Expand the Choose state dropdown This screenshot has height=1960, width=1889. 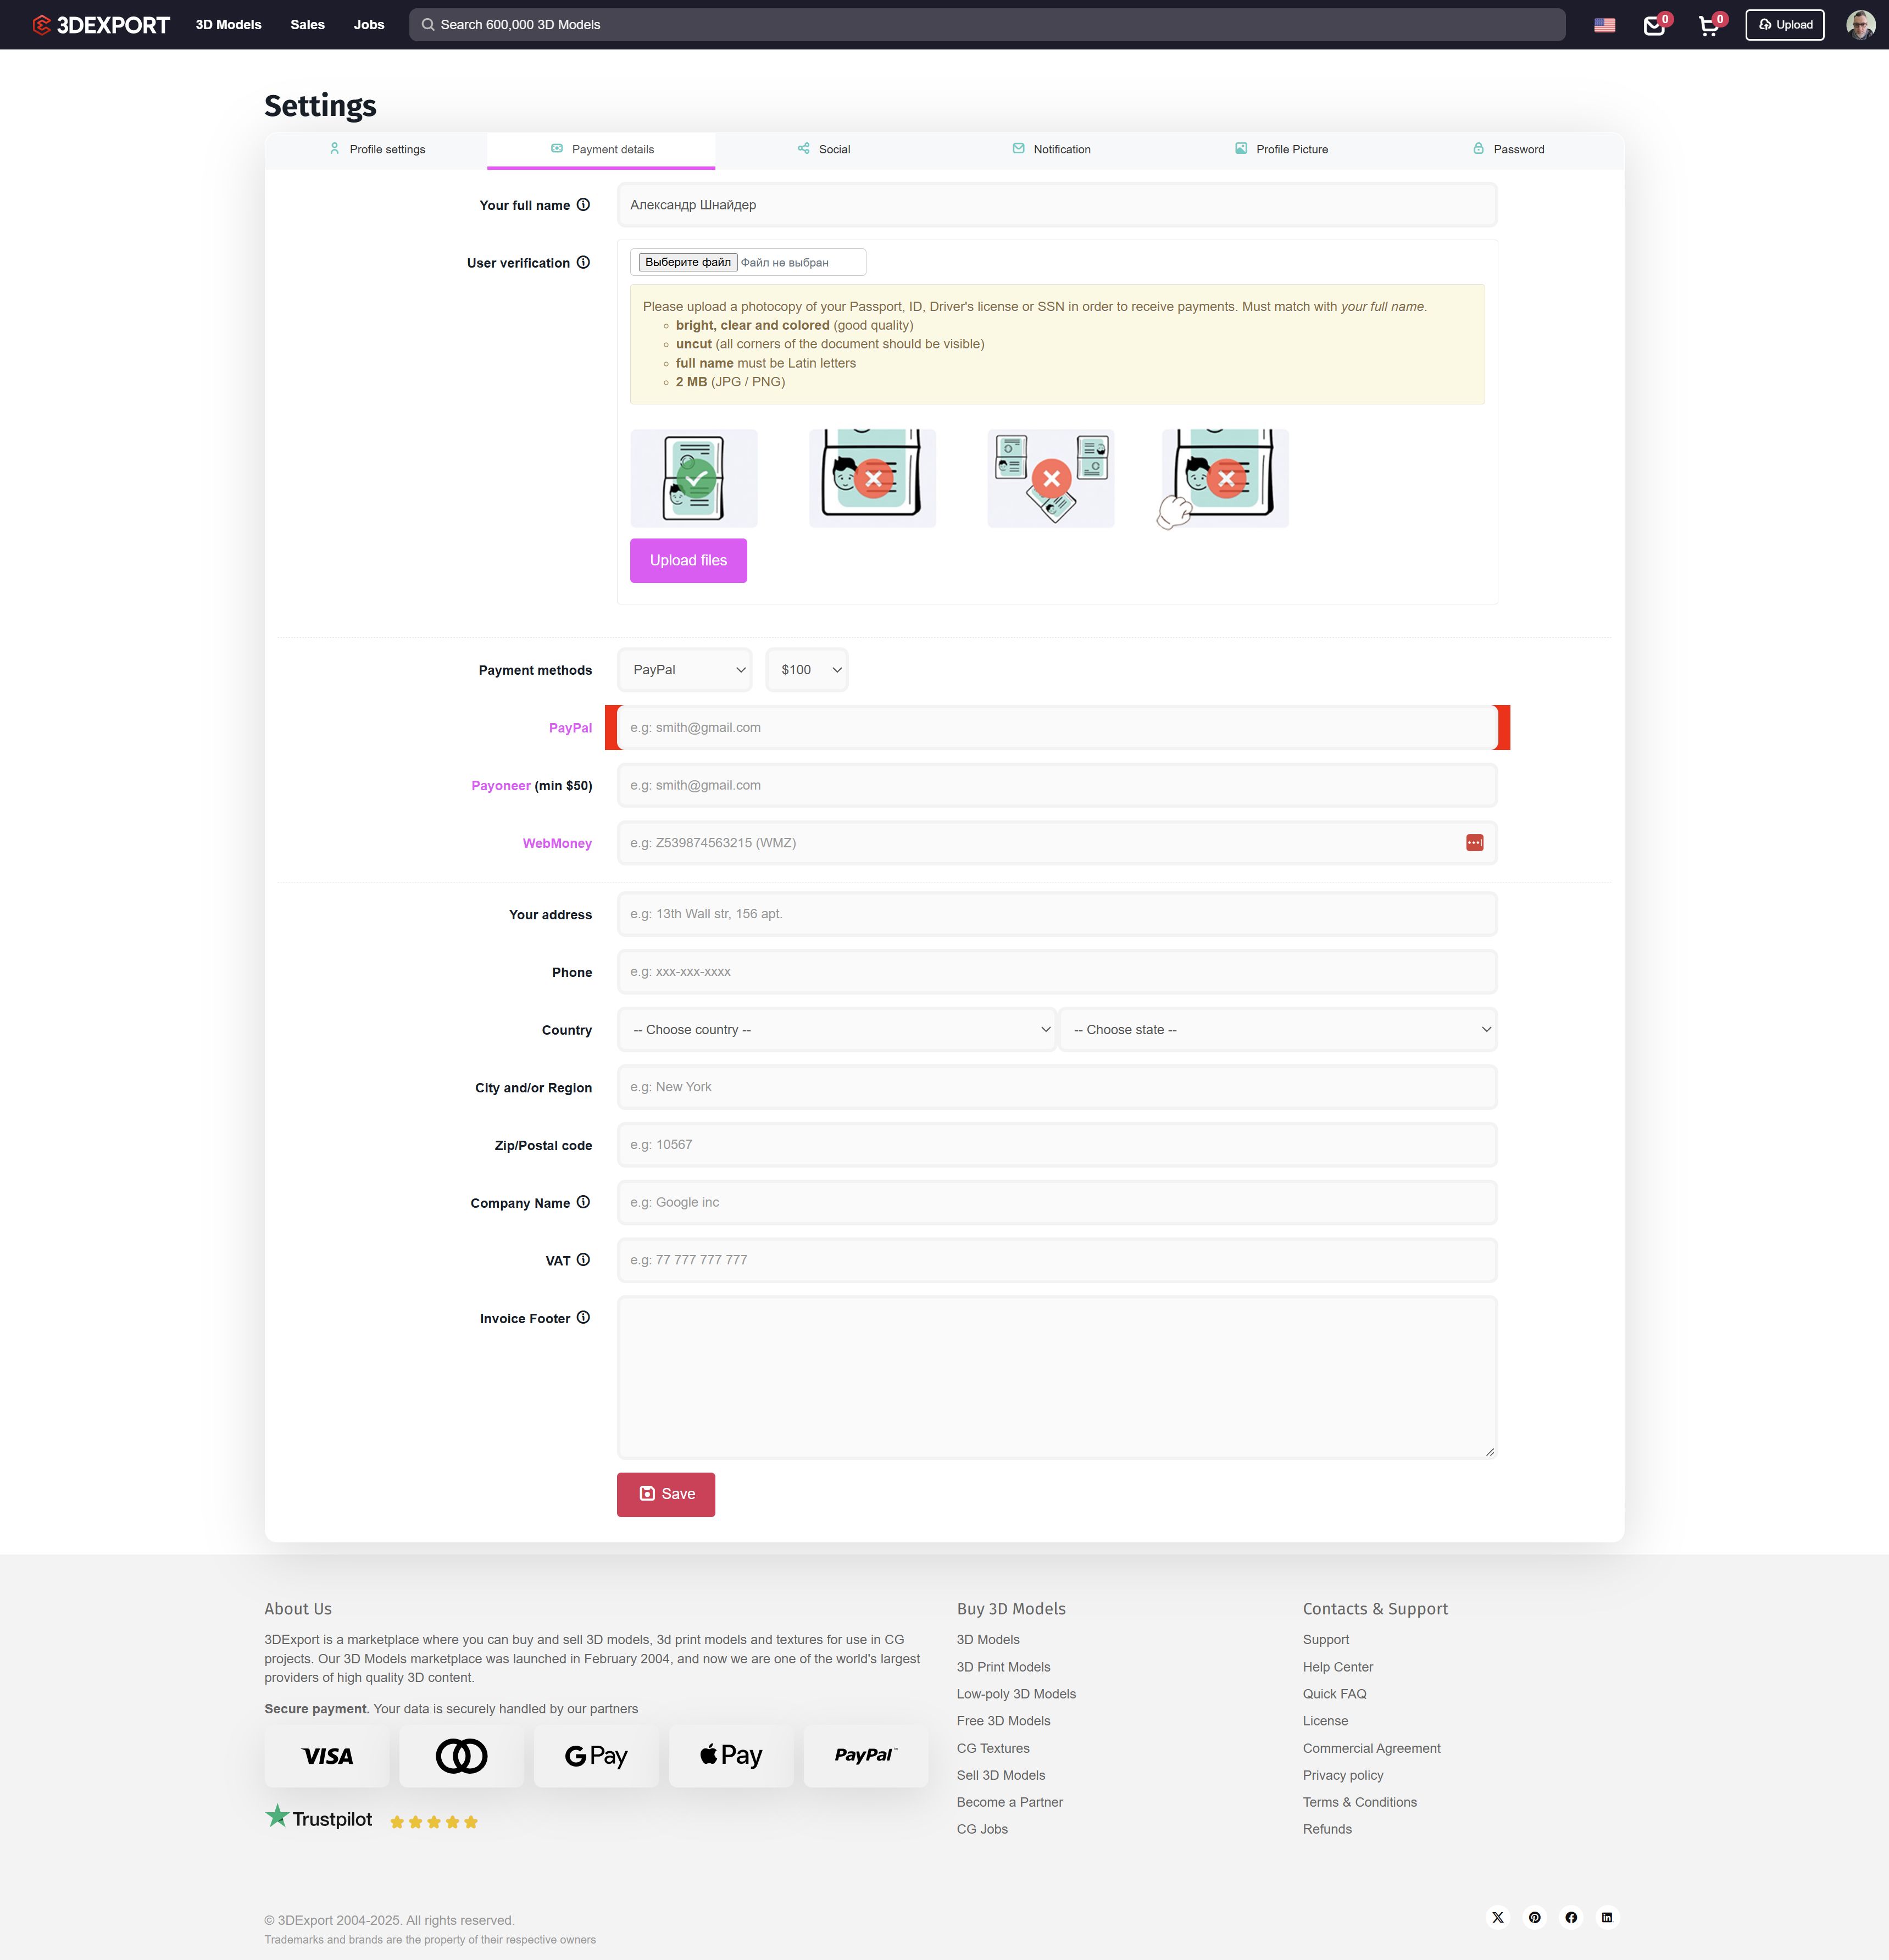coord(1277,1030)
